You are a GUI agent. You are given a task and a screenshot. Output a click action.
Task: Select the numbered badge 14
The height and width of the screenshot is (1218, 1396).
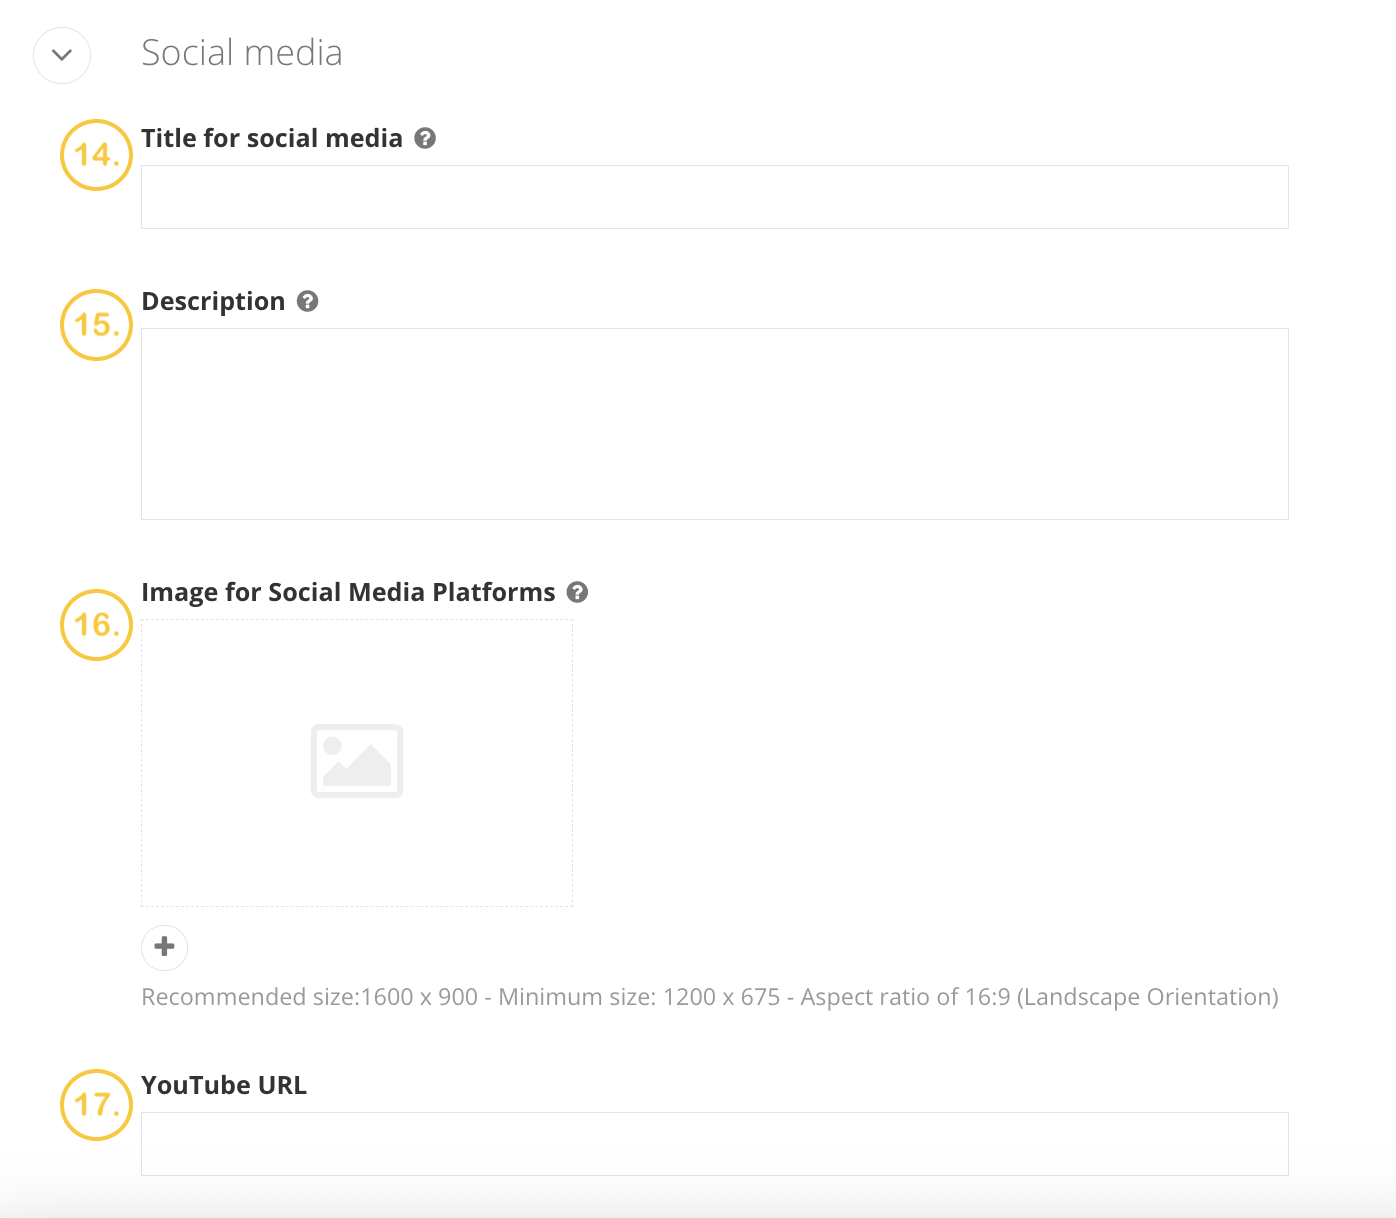point(95,156)
